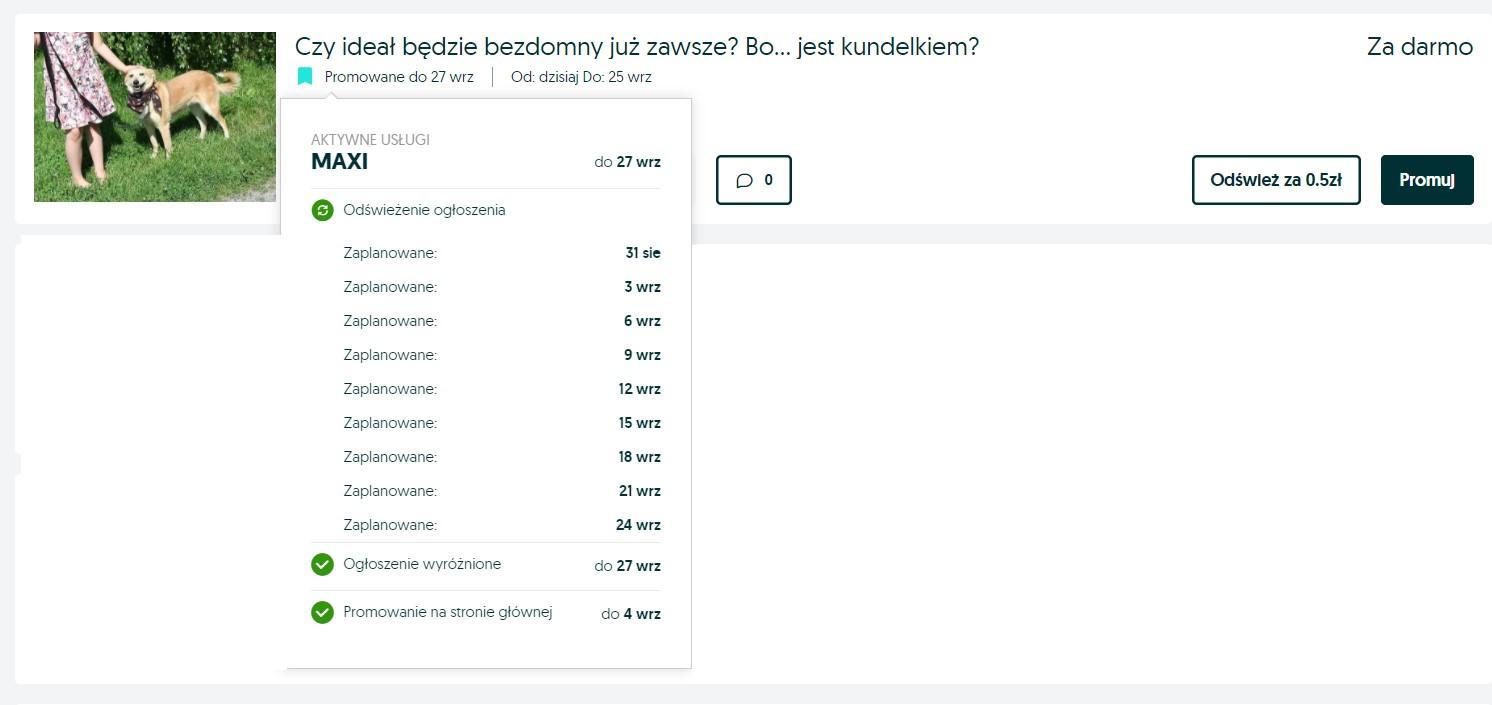Click green checkmark beside Ogłoszenie wyróżnione

tap(322, 565)
